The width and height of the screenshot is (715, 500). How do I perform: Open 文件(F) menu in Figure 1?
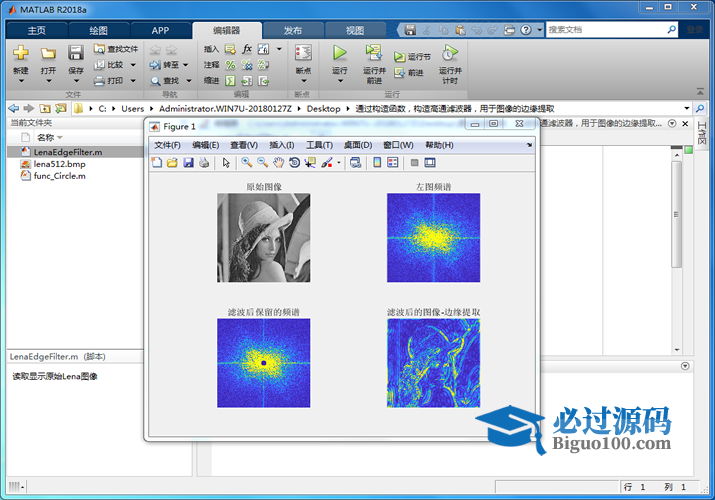click(167, 145)
